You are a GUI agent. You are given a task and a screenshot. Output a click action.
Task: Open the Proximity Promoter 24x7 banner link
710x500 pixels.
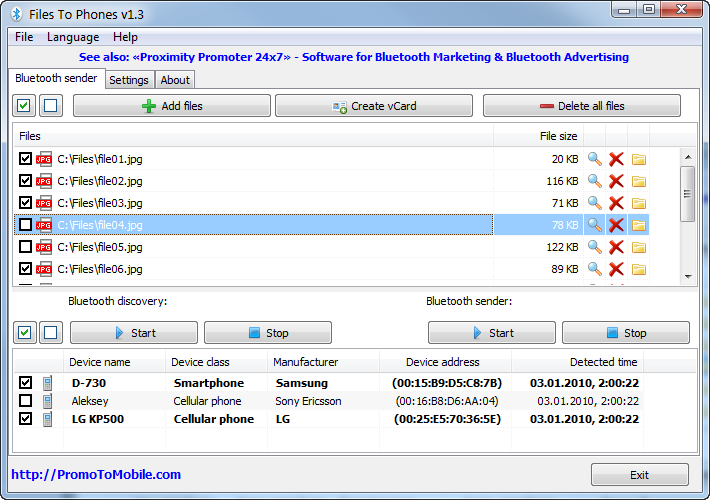[x=354, y=57]
